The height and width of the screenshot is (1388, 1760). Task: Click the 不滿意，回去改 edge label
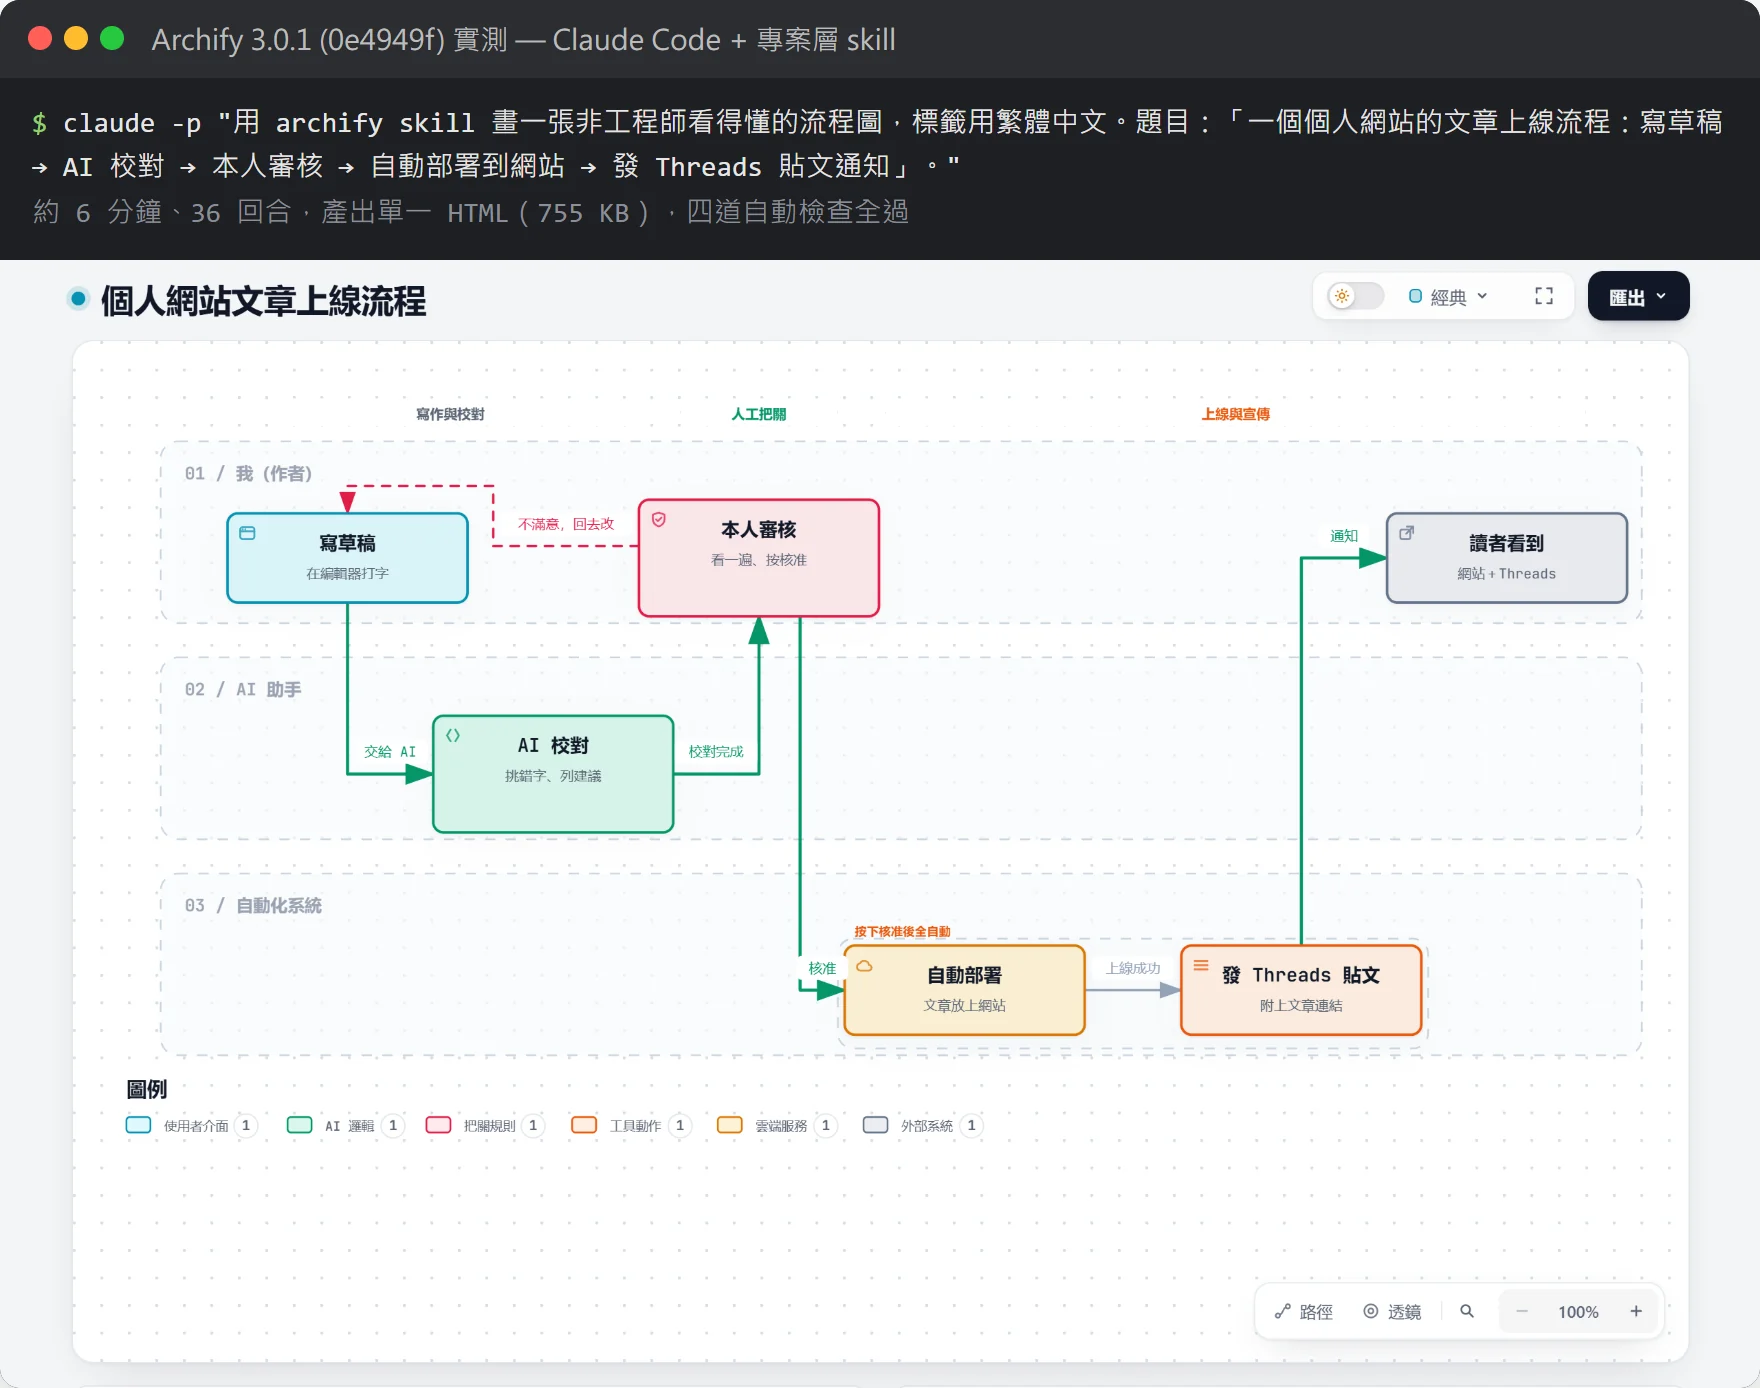tap(566, 524)
